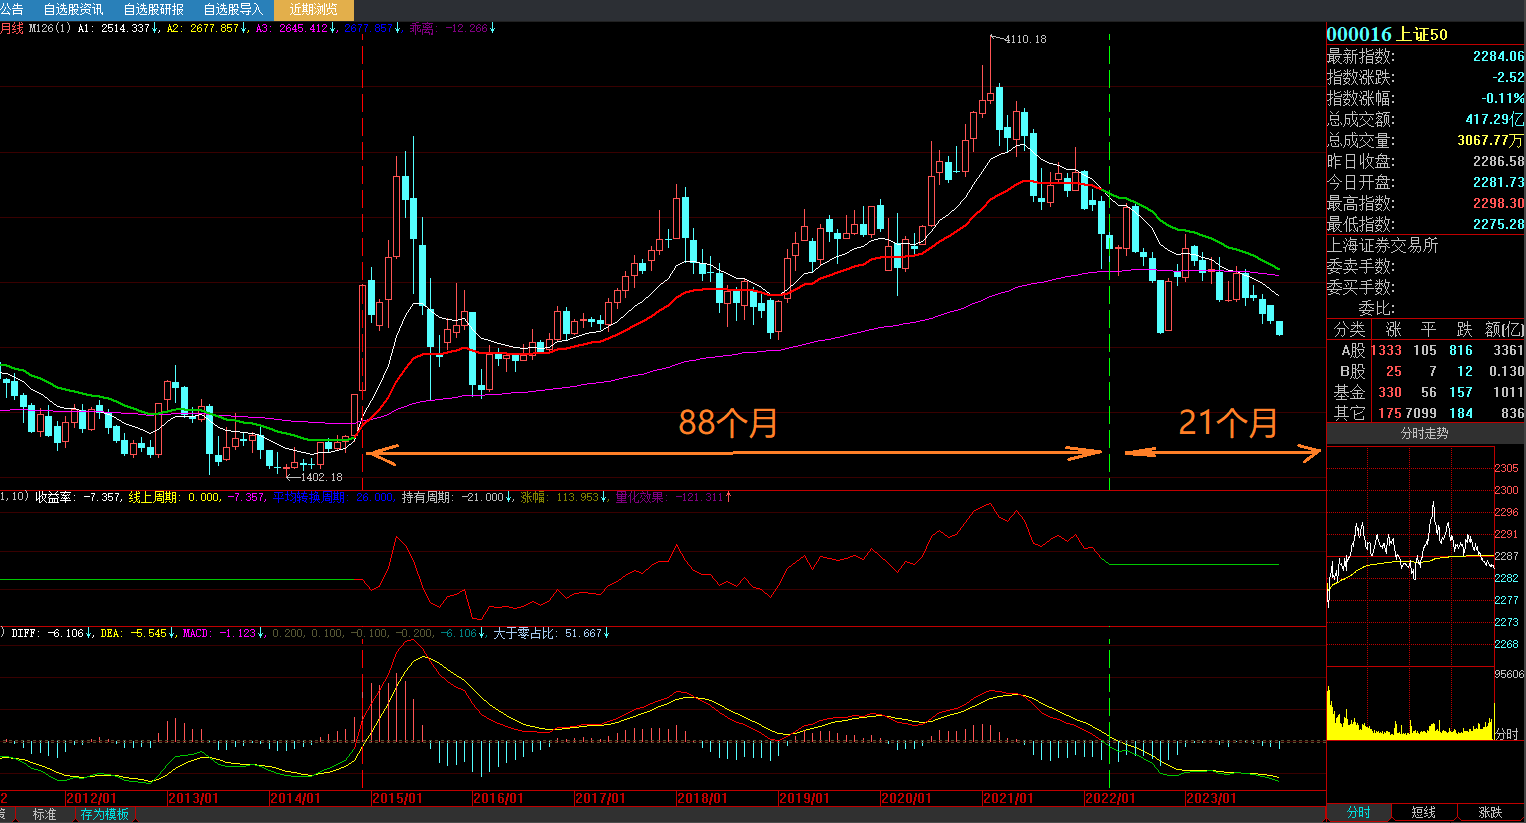The height and width of the screenshot is (823, 1526).
Task: Click the 存为模板 button
Action: pyautogui.click(x=105, y=814)
